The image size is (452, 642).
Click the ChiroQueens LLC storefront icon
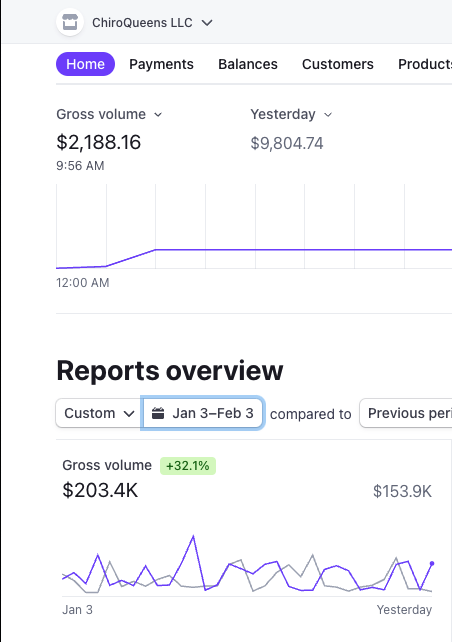click(70, 22)
